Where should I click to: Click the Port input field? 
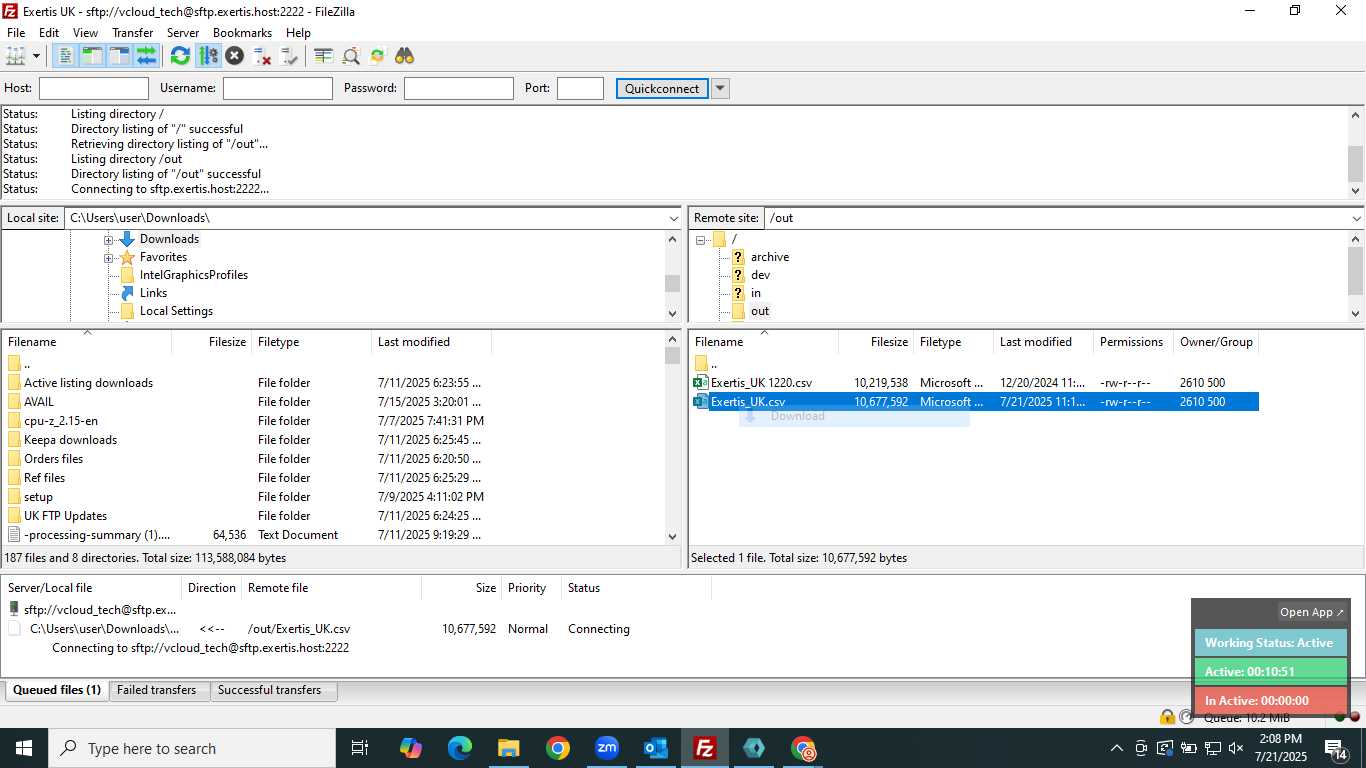click(580, 88)
